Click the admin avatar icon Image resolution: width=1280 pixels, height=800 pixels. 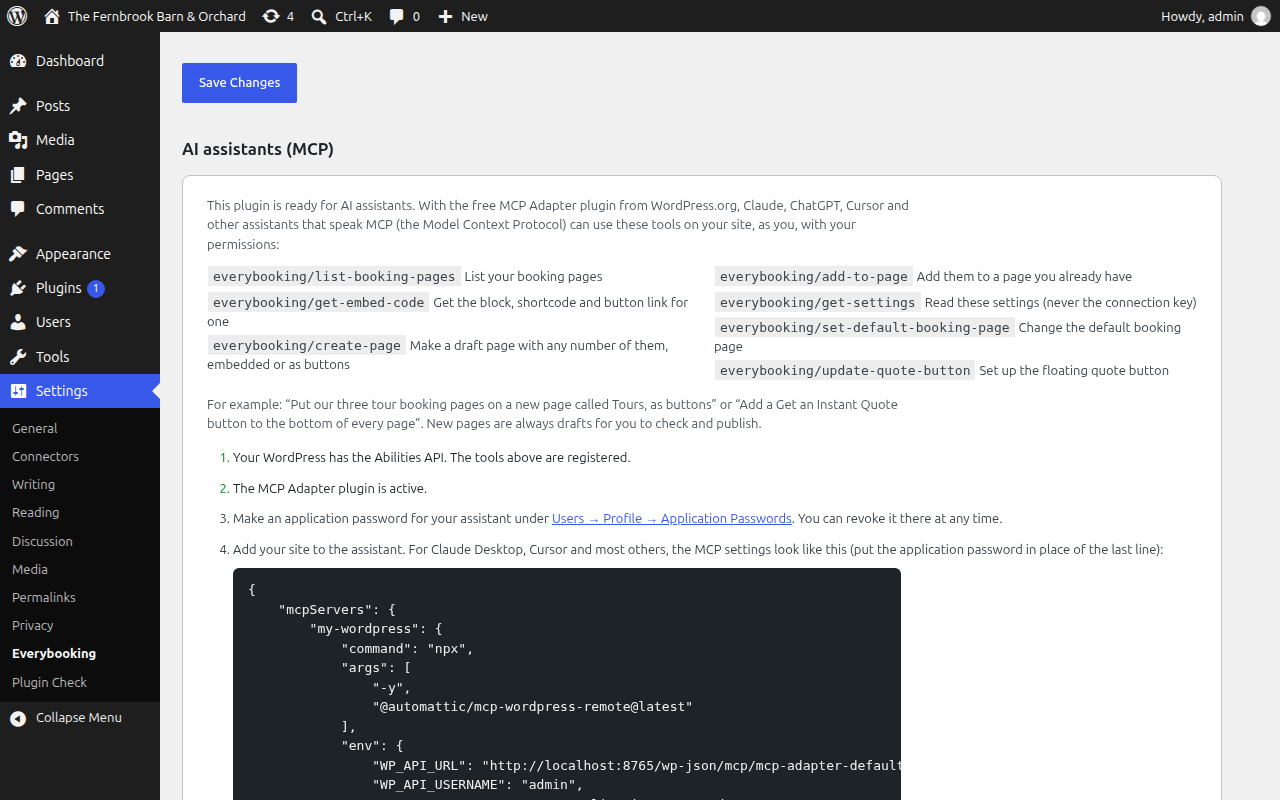1261,16
